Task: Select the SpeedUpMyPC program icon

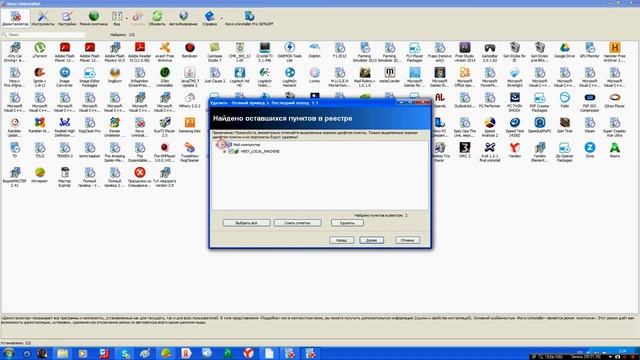Action: click(540, 126)
